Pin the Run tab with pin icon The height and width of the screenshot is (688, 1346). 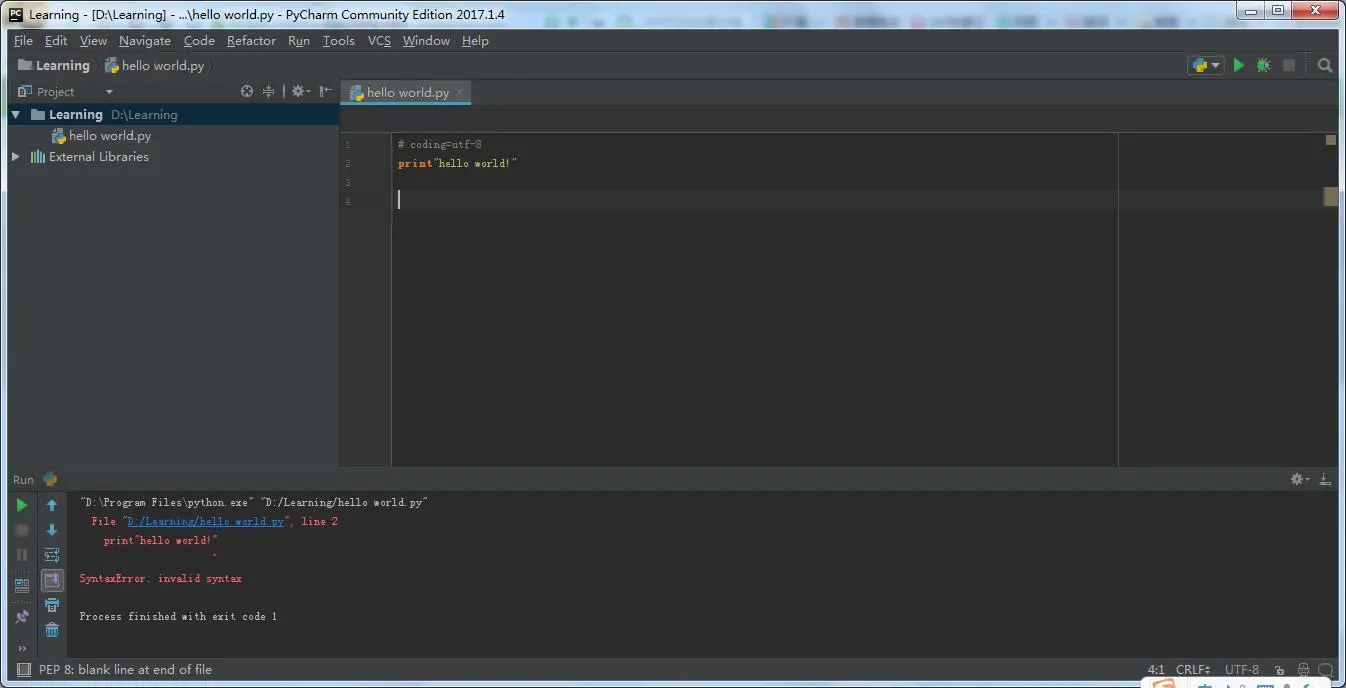tap(22, 617)
